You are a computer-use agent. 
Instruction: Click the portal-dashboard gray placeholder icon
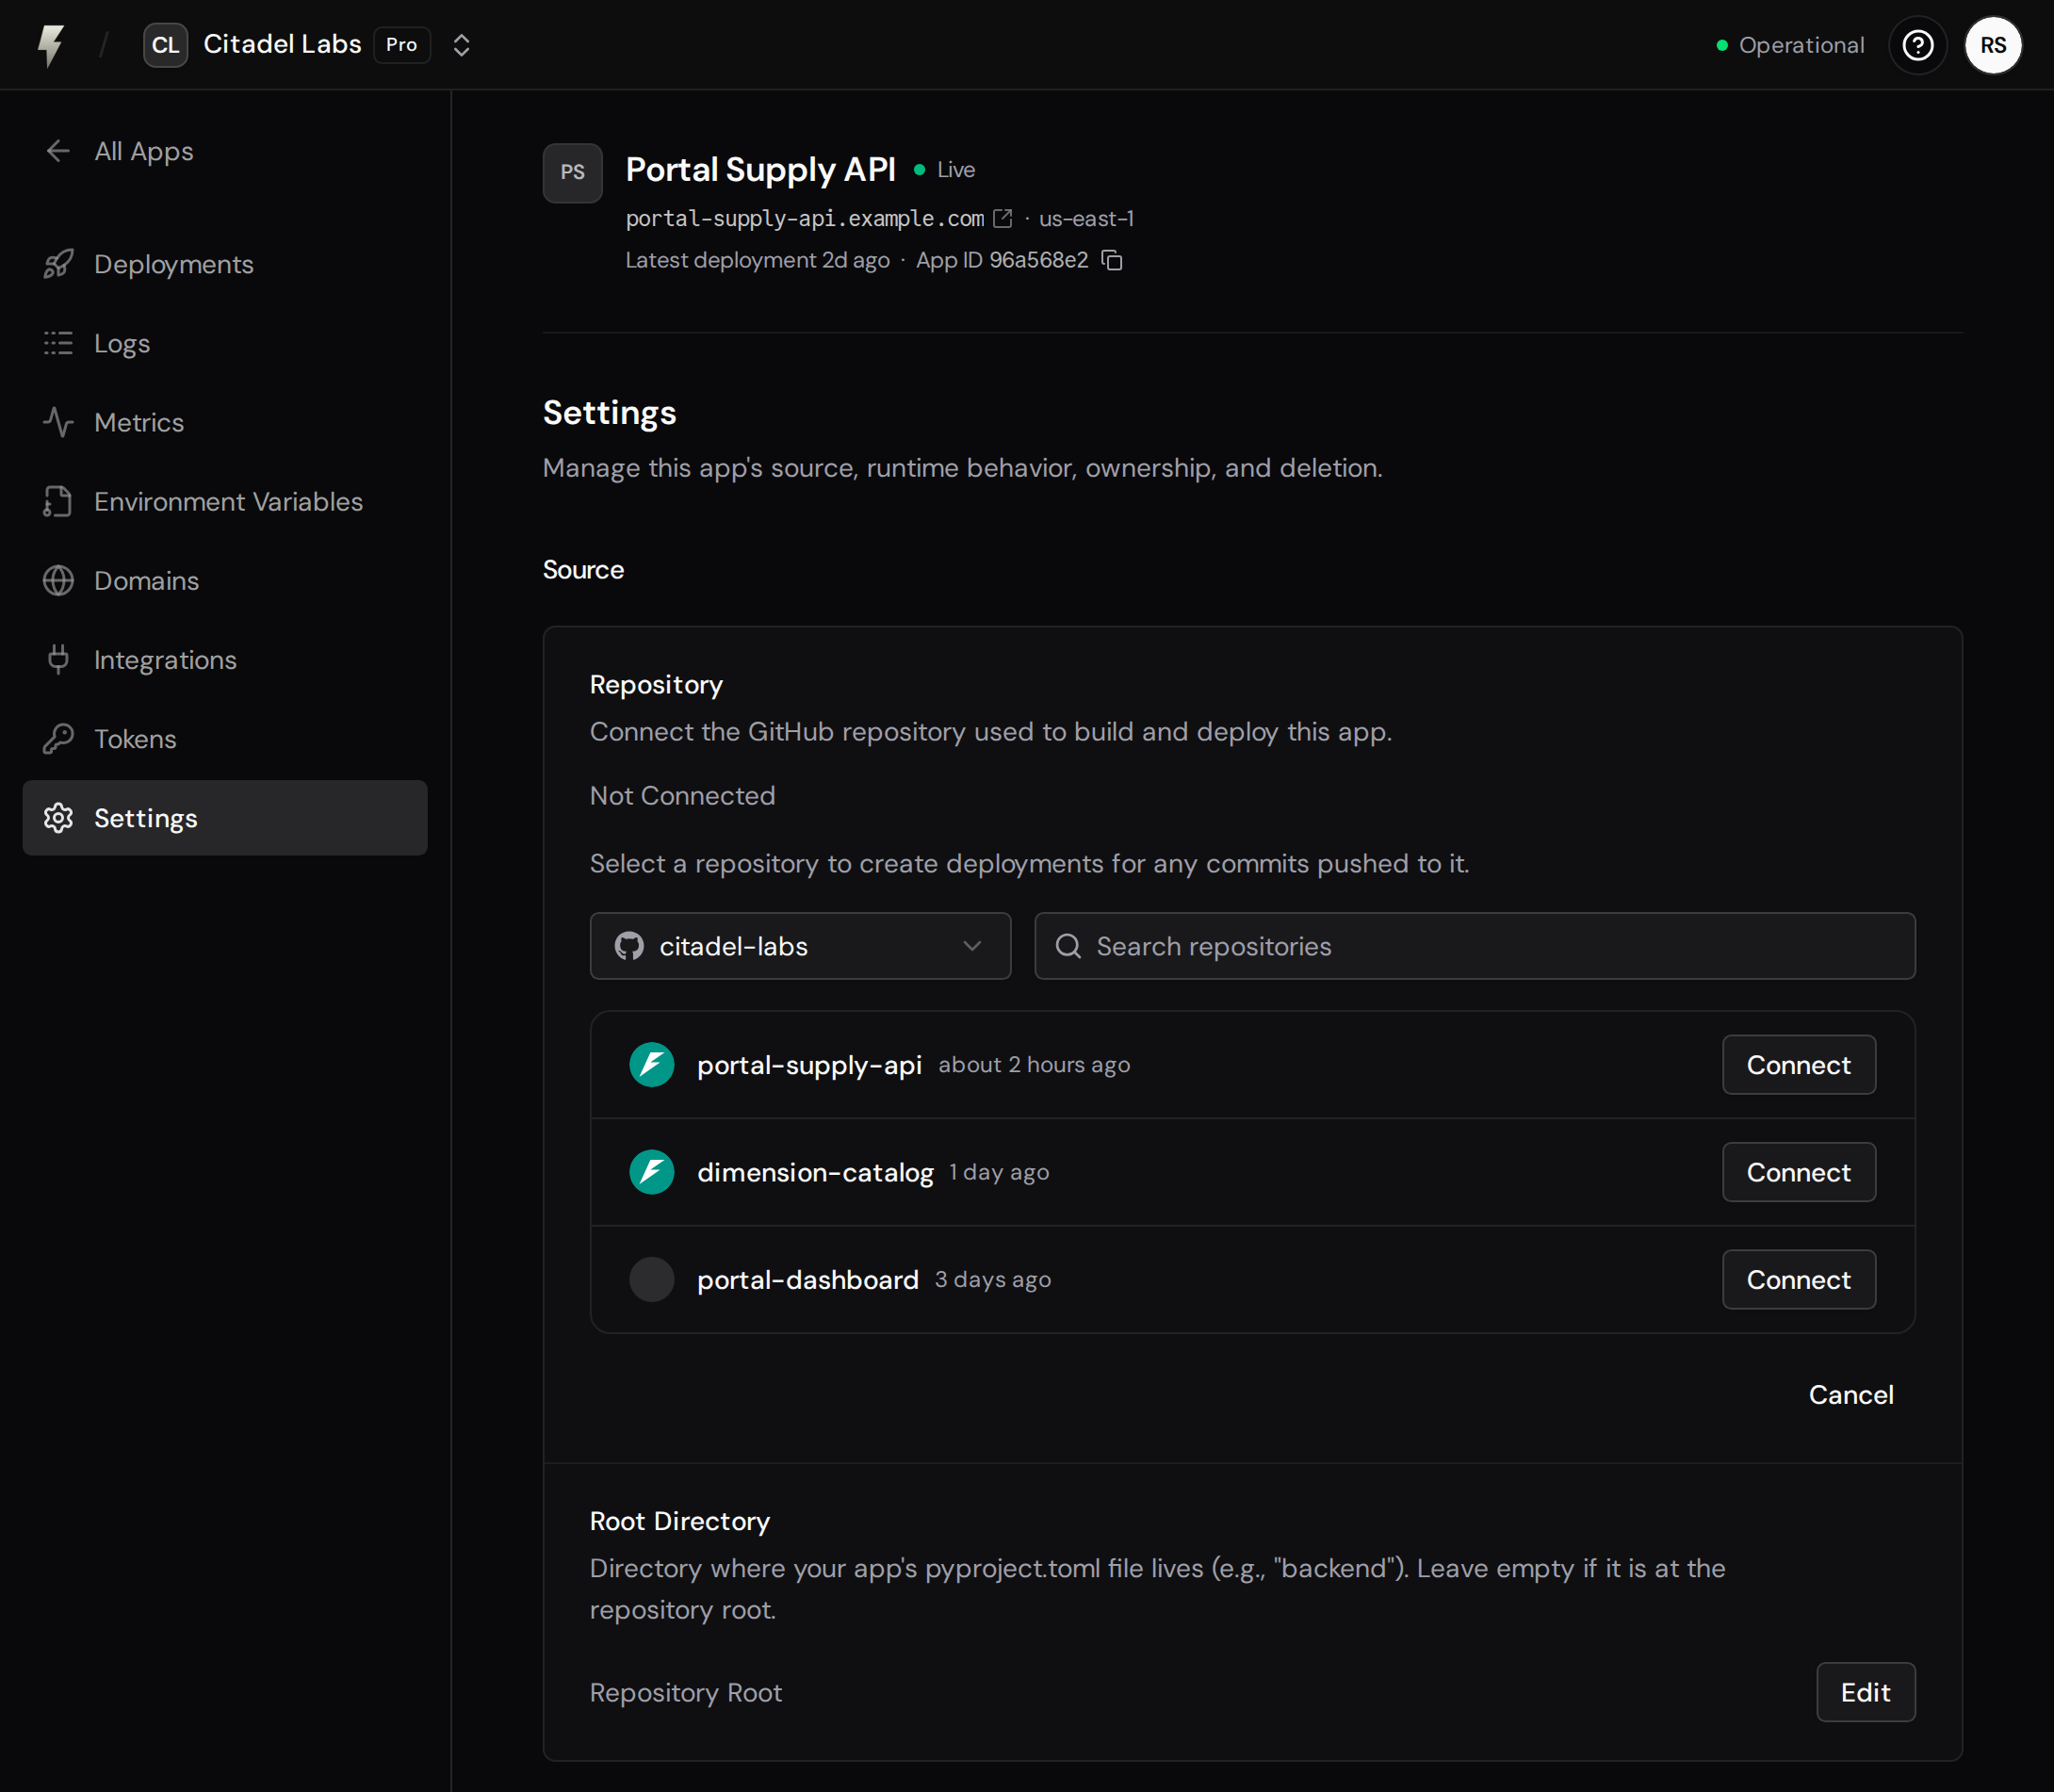click(x=651, y=1279)
